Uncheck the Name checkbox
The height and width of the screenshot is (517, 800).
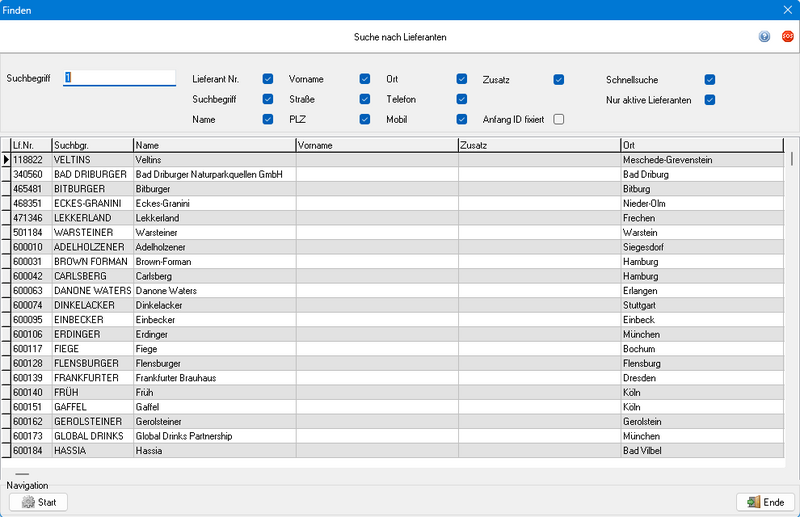tap(268, 119)
